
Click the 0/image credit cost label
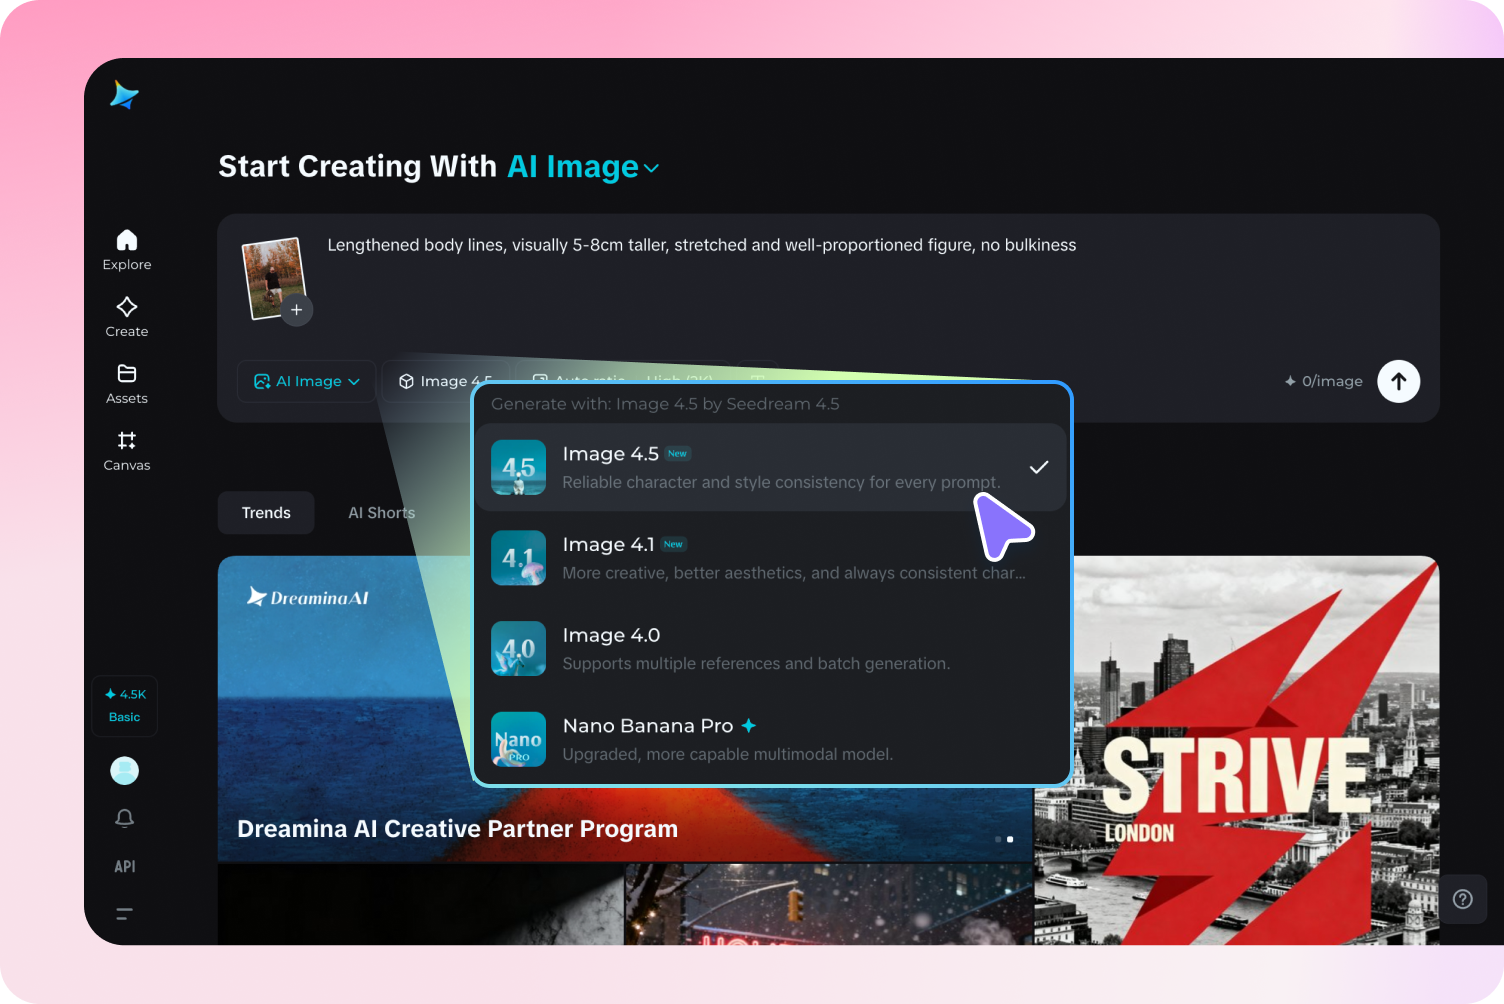[x=1324, y=381]
